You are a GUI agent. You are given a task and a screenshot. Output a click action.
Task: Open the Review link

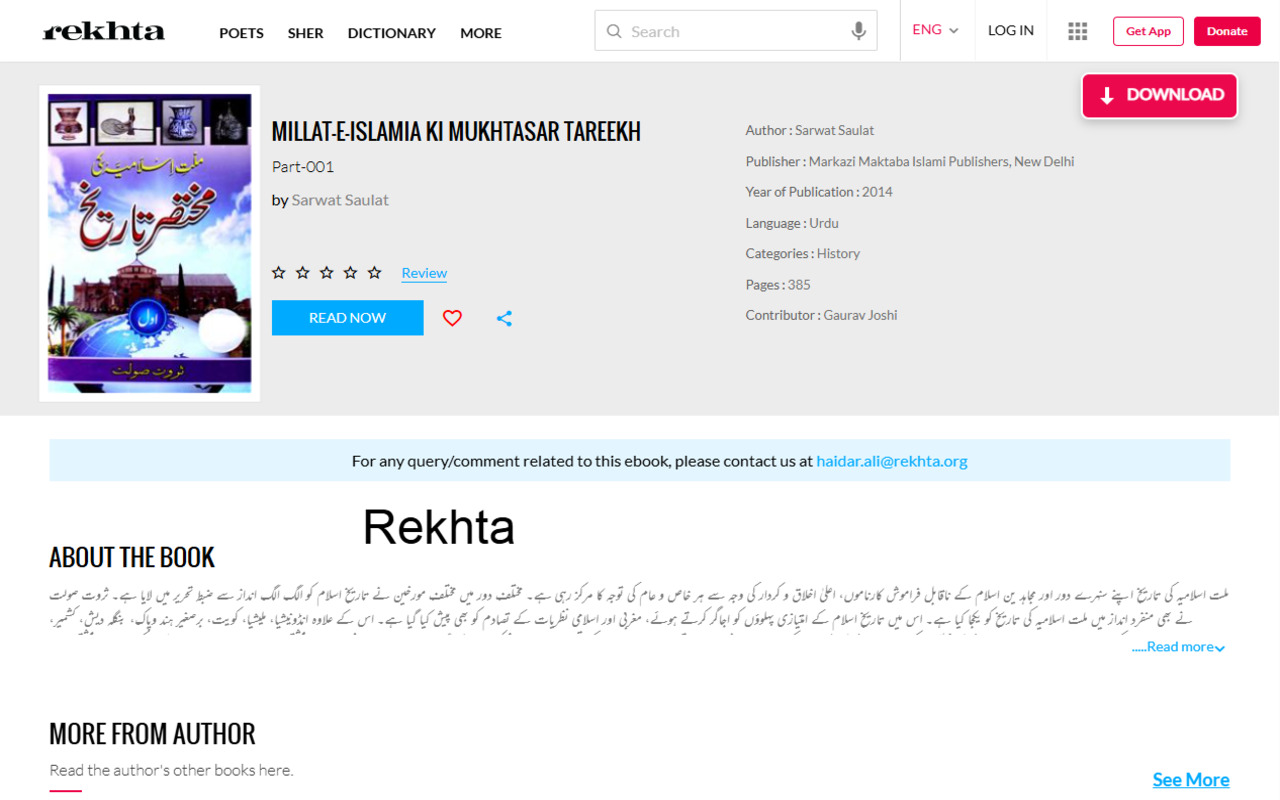pos(424,273)
